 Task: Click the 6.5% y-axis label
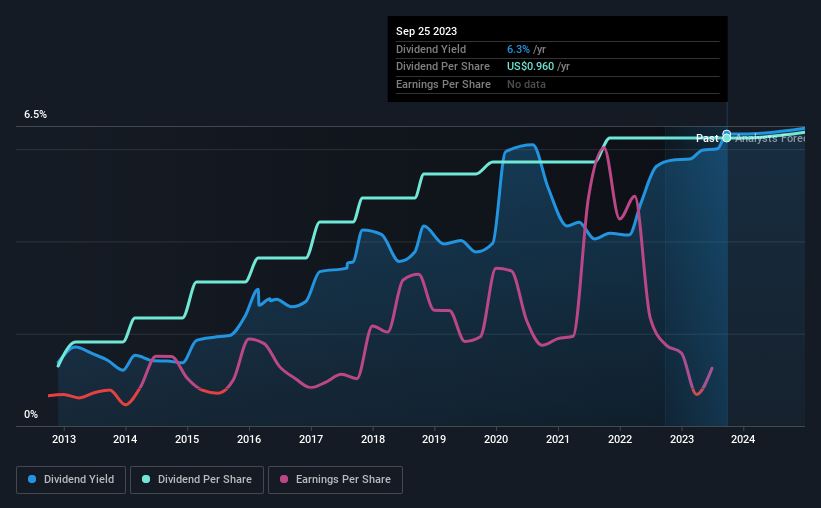click(36, 115)
